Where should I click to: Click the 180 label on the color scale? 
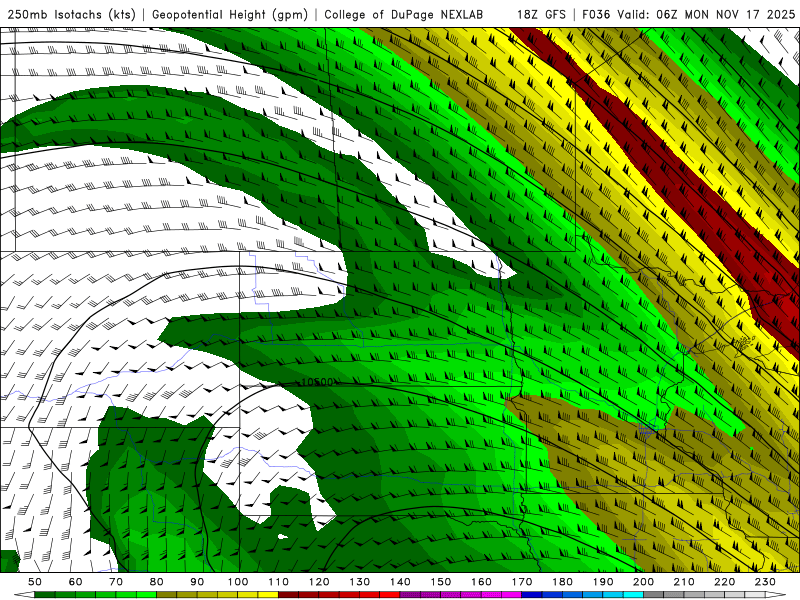[x=562, y=582]
